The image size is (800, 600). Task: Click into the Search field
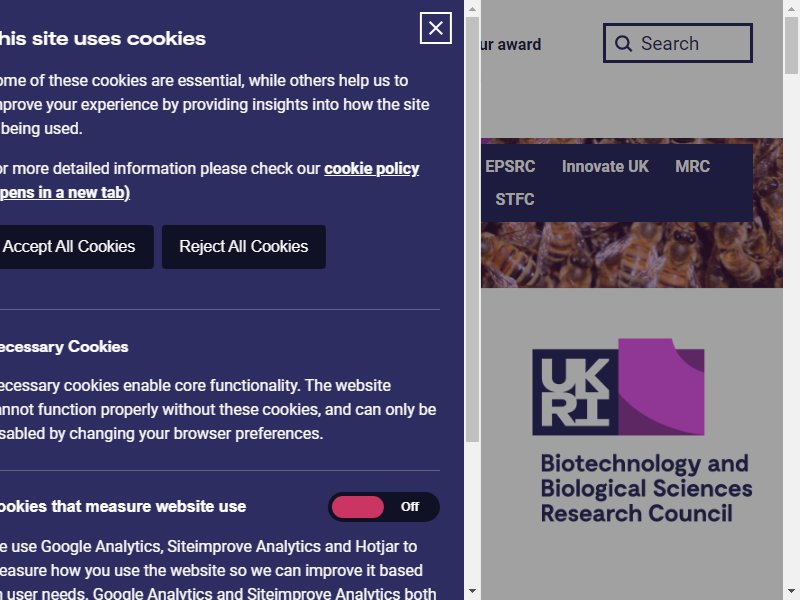coord(678,43)
